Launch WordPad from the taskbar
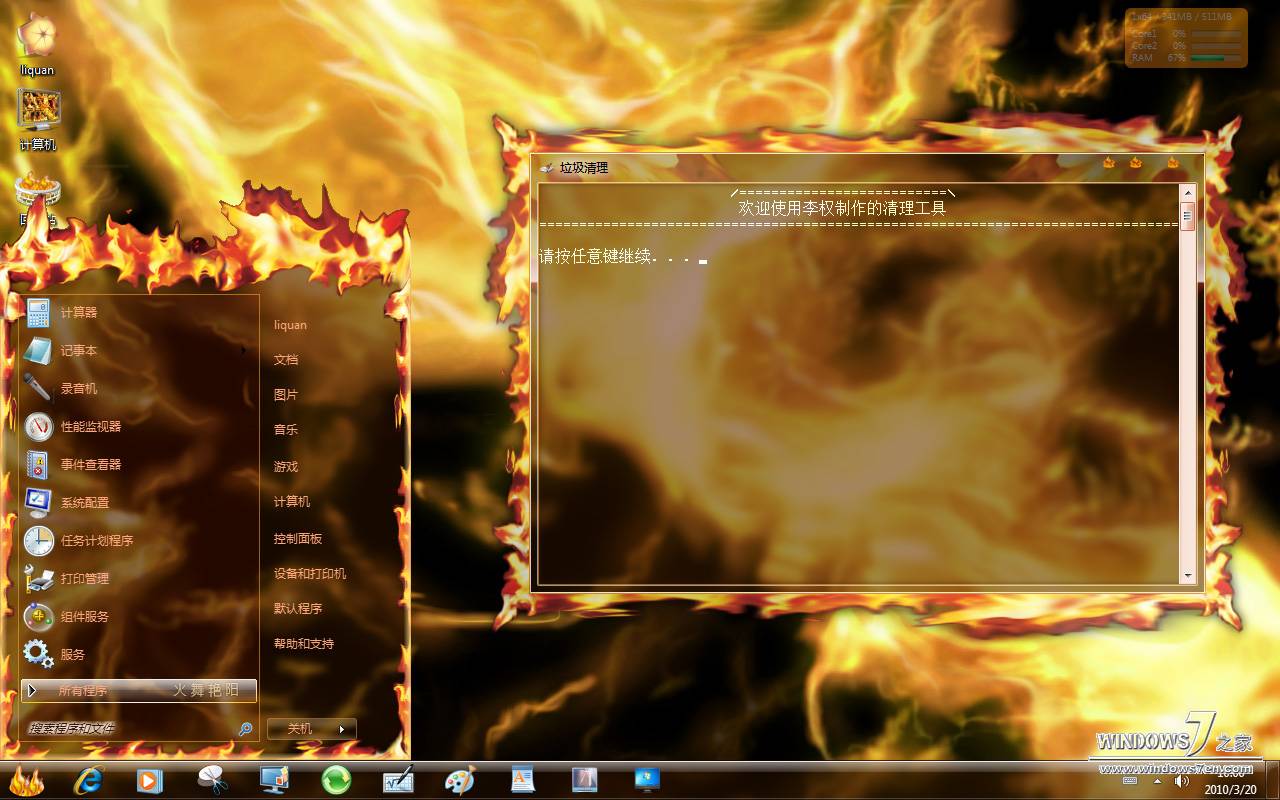The image size is (1280, 800). (521, 779)
